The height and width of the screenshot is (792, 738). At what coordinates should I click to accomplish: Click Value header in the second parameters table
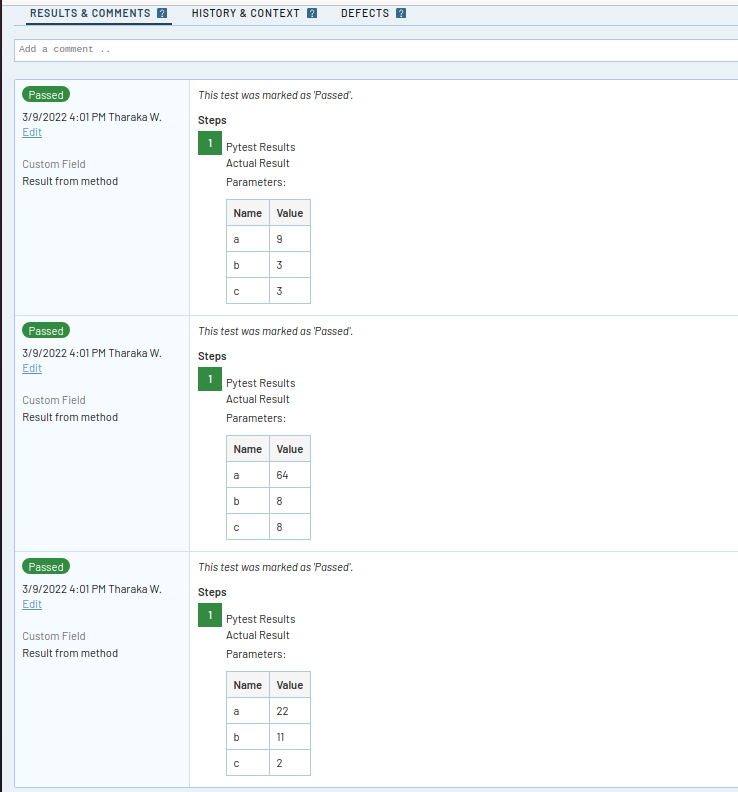(x=289, y=449)
